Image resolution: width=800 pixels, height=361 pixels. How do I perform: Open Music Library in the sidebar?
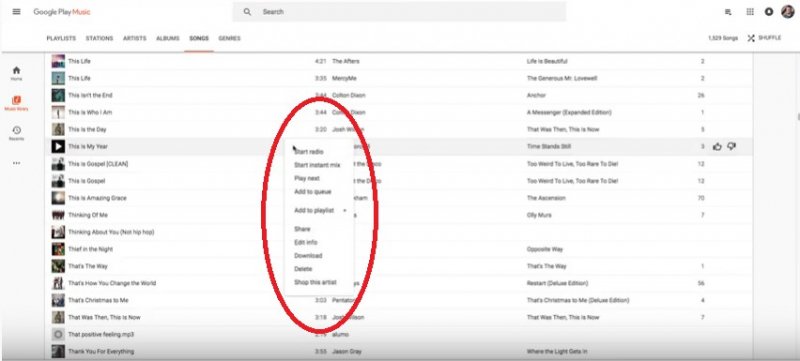pos(16,102)
